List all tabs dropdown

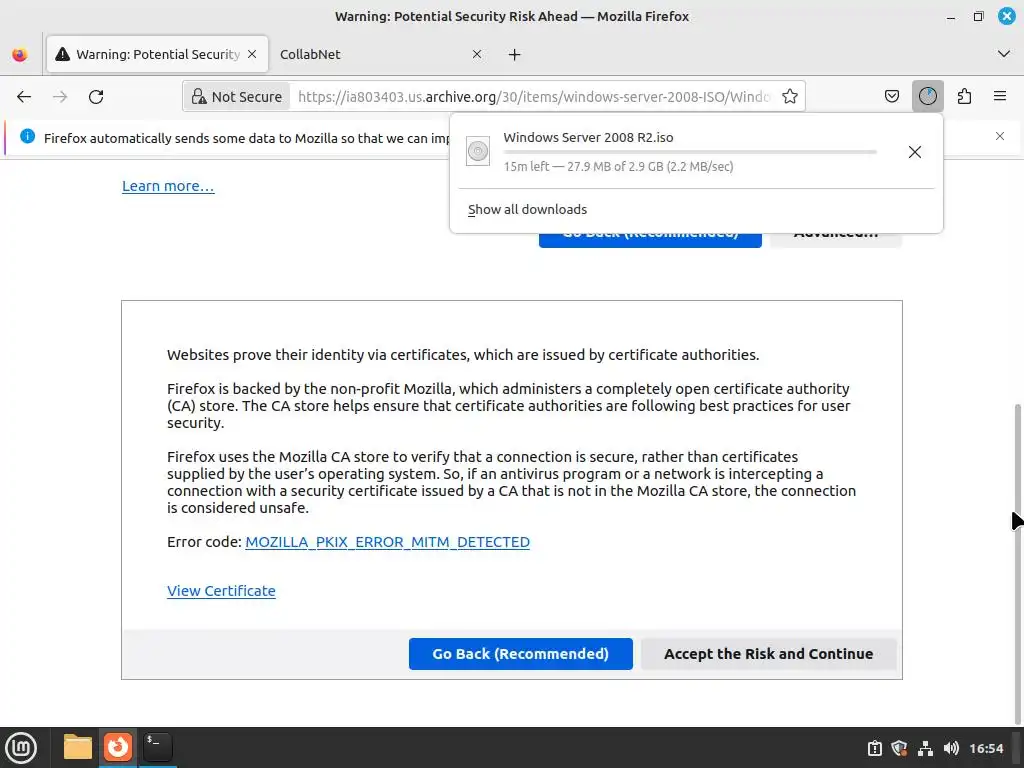click(x=1004, y=54)
